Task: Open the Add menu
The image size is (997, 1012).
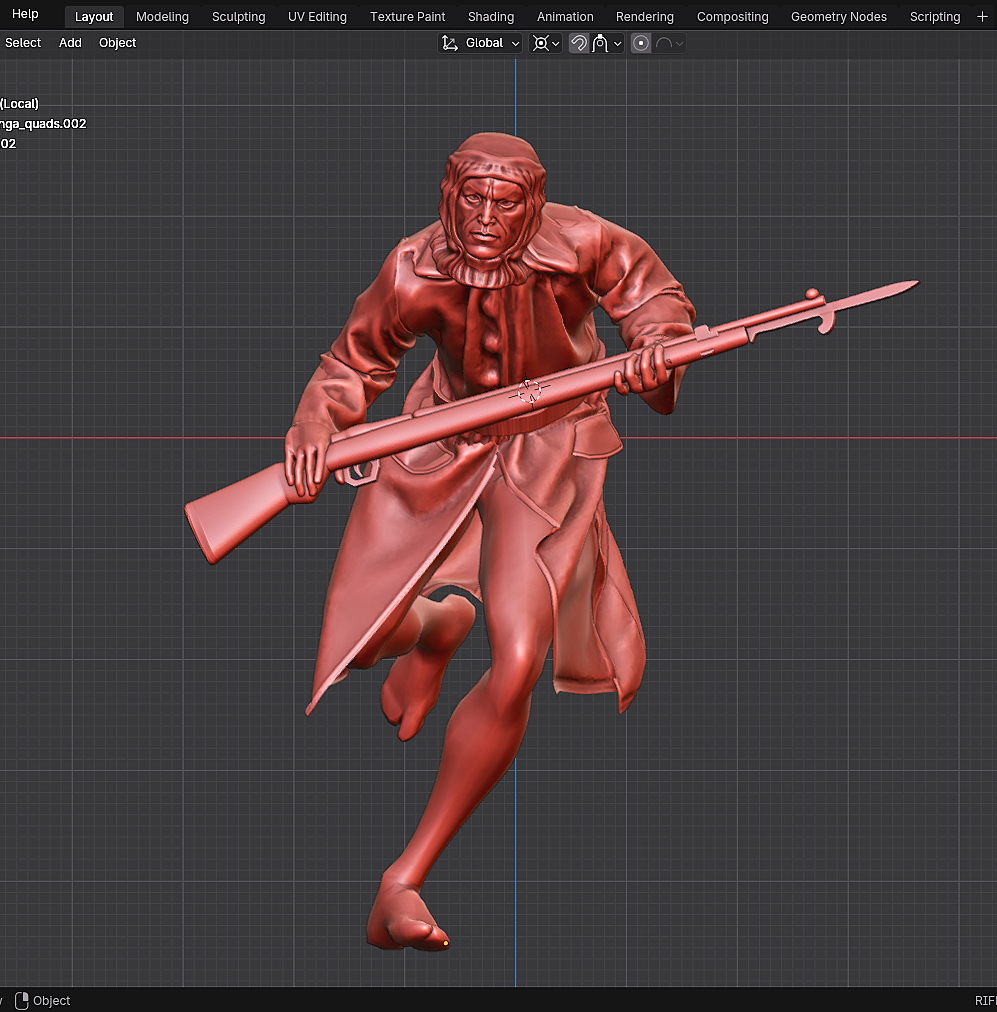Action: [x=70, y=43]
